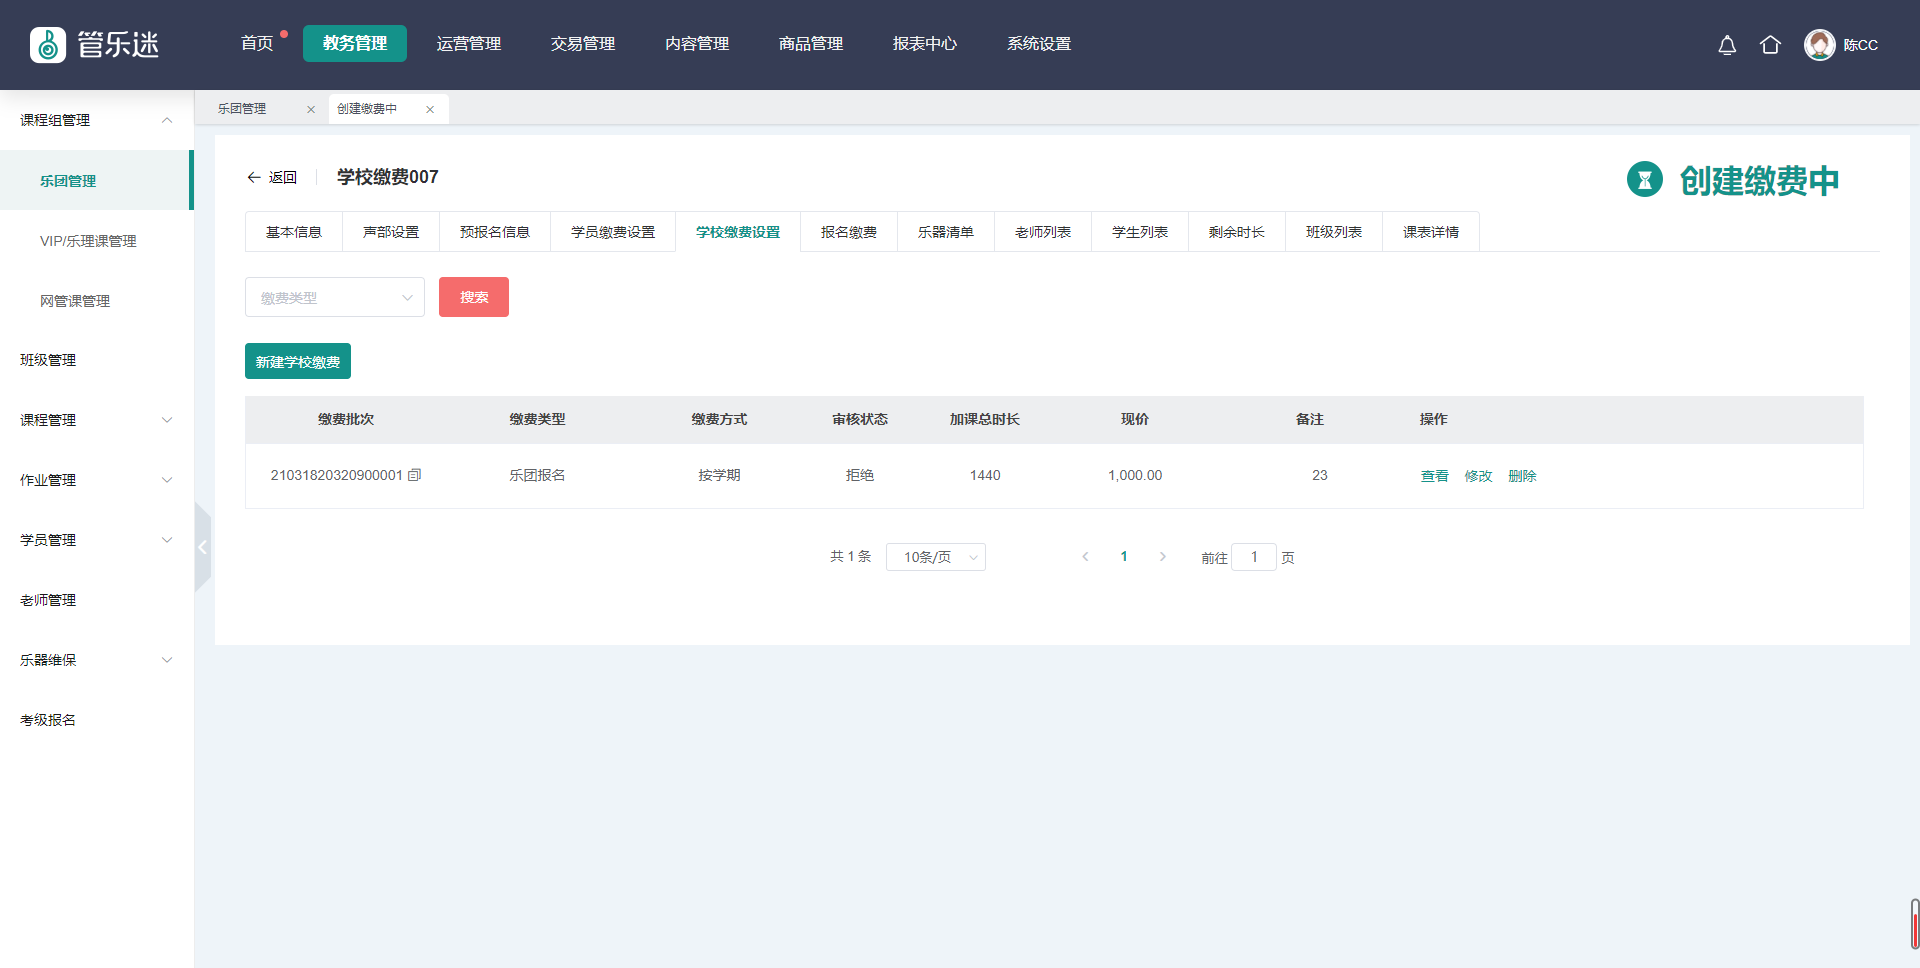Collapse the sidebar using the side handle
1920x968 pixels.
click(x=202, y=547)
